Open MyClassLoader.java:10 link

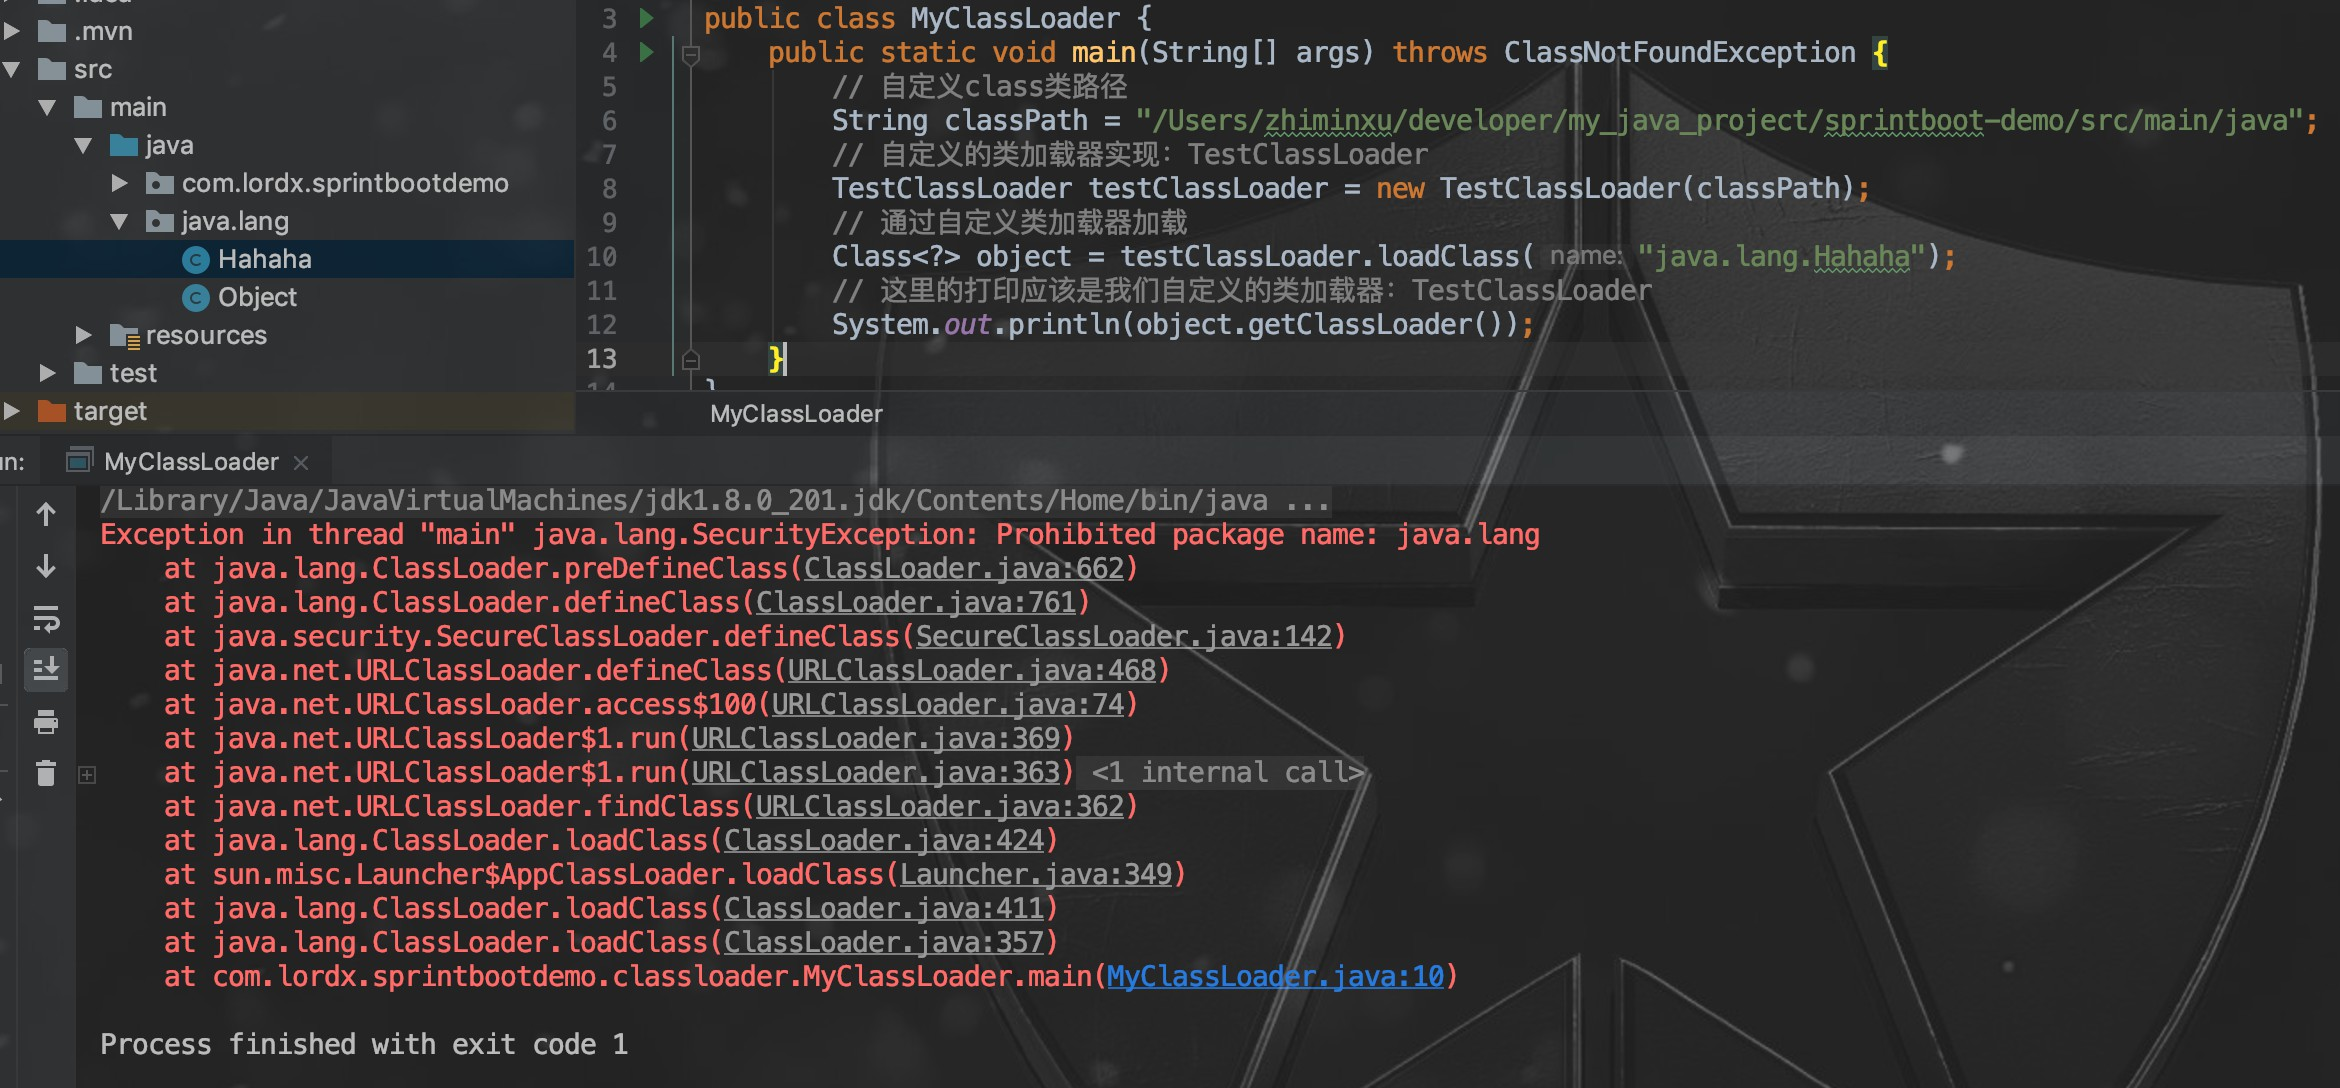click(1276, 976)
